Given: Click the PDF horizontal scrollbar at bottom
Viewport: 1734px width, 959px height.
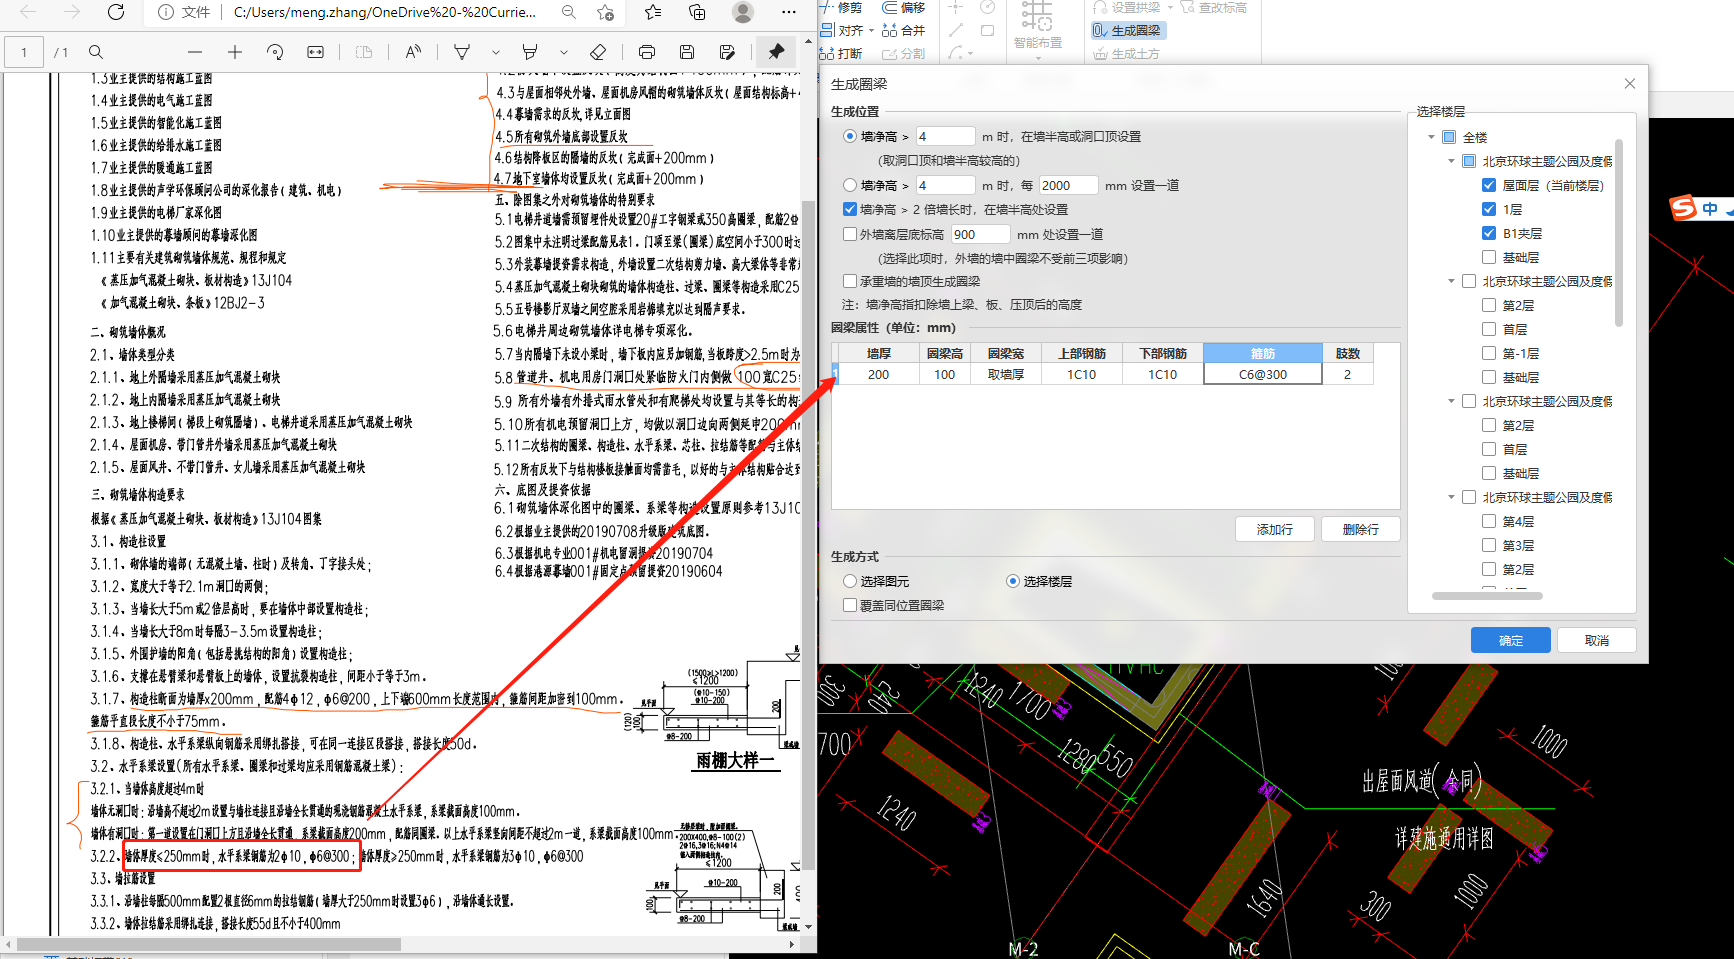Looking at the screenshot, I should coord(209,944).
